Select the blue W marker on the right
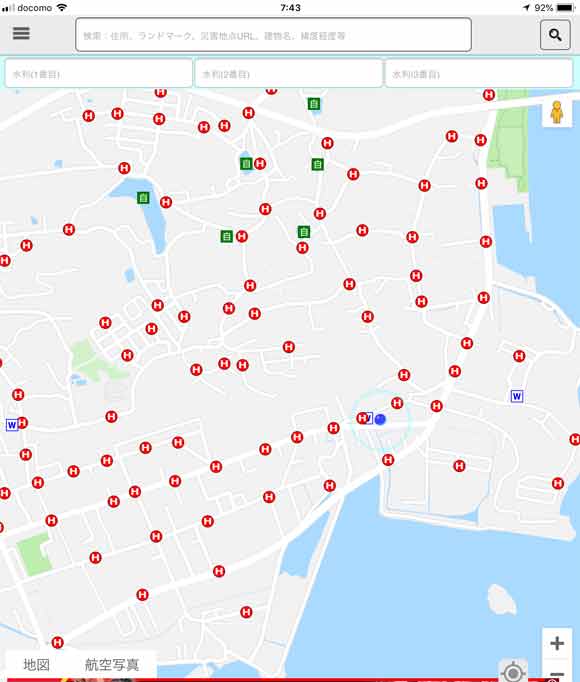The image size is (580, 682). [x=516, y=396]
